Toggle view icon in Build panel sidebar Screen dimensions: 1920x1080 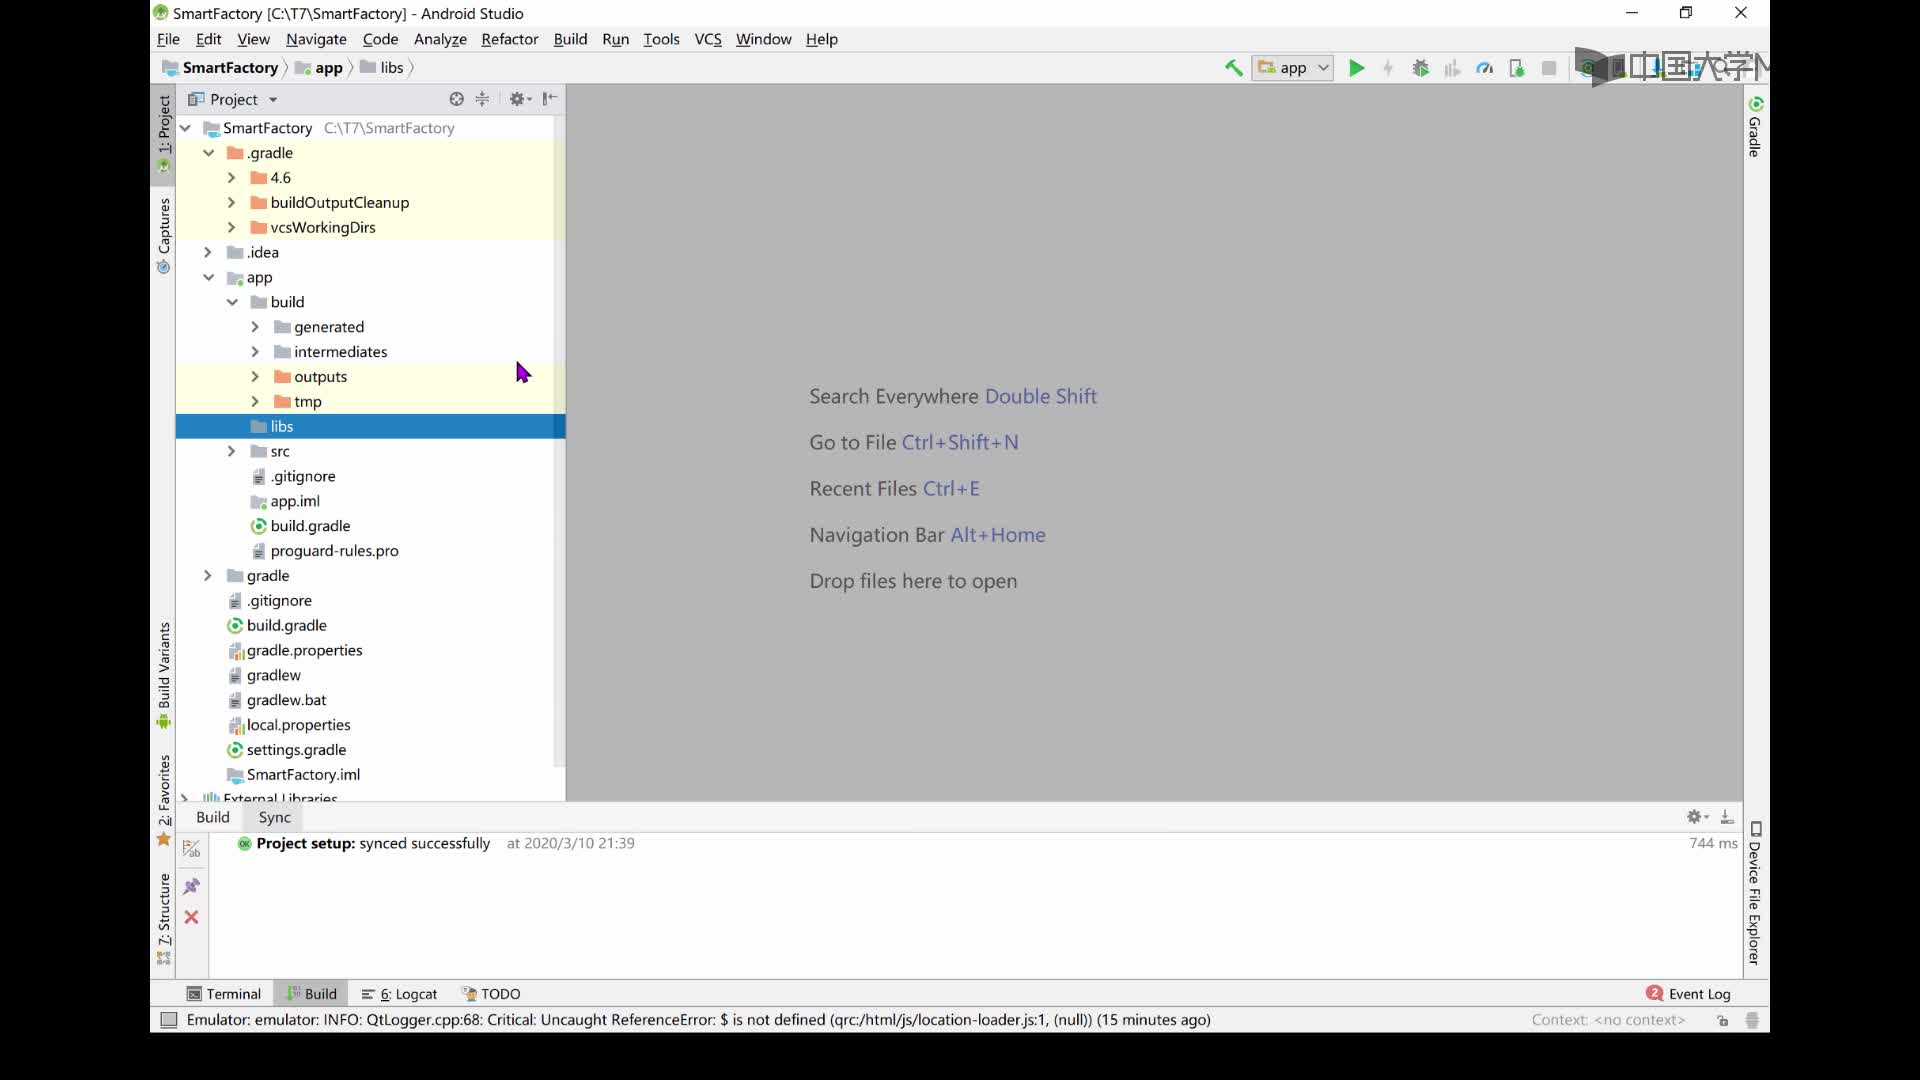coord(192,849)
